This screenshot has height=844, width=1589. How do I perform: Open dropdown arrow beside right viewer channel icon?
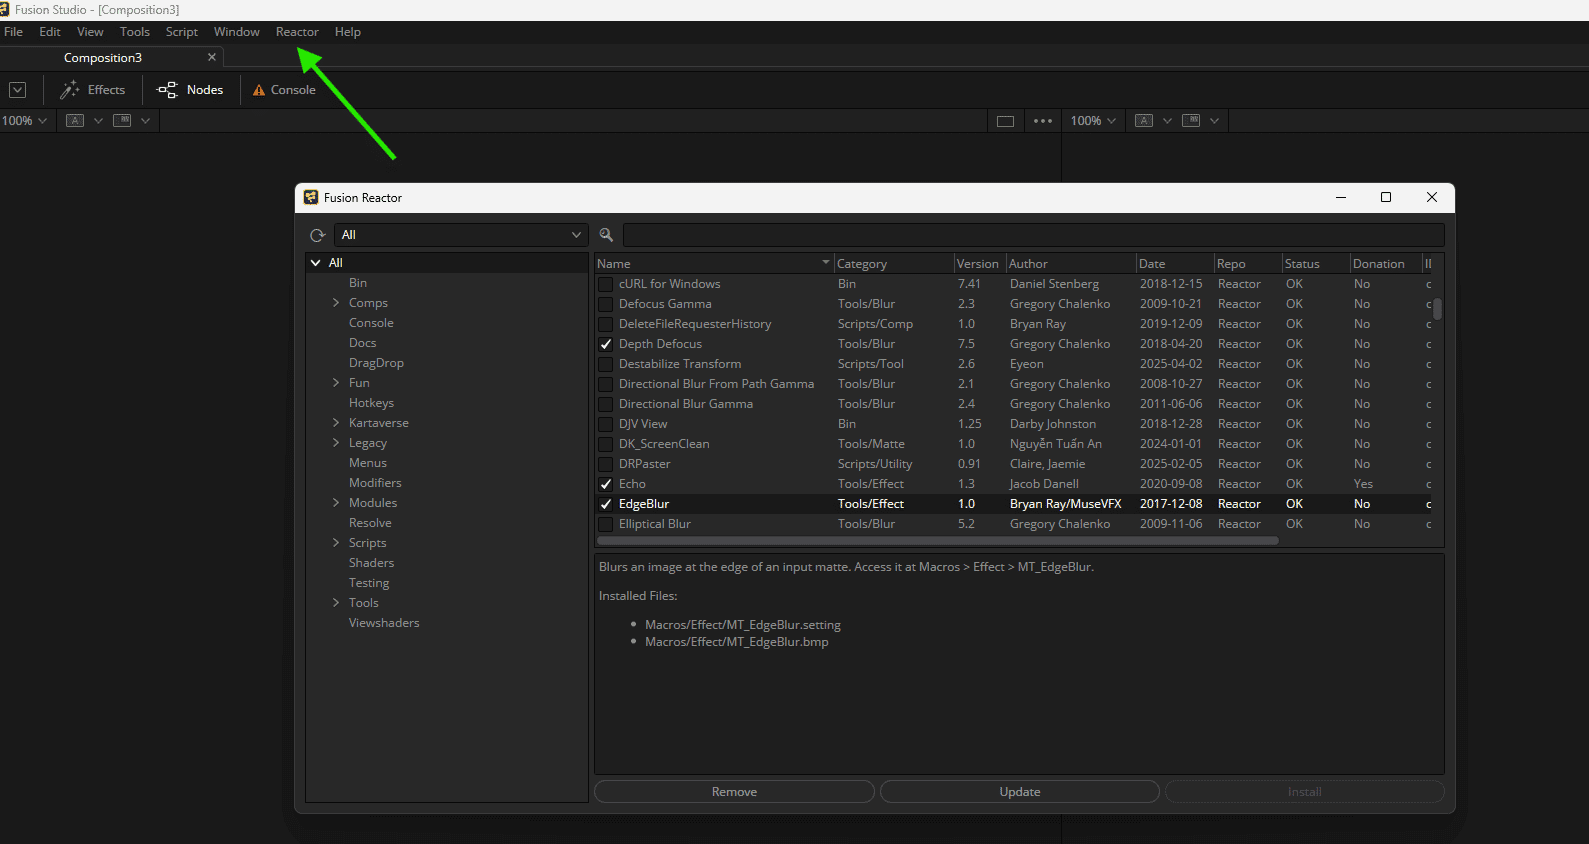[1214, 121]
